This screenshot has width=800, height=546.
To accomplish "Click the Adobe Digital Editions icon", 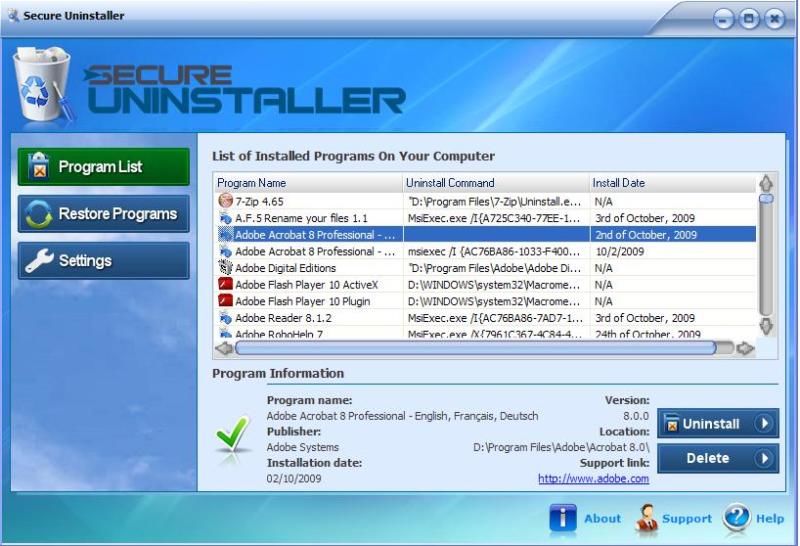I will [x=225, y=267].
